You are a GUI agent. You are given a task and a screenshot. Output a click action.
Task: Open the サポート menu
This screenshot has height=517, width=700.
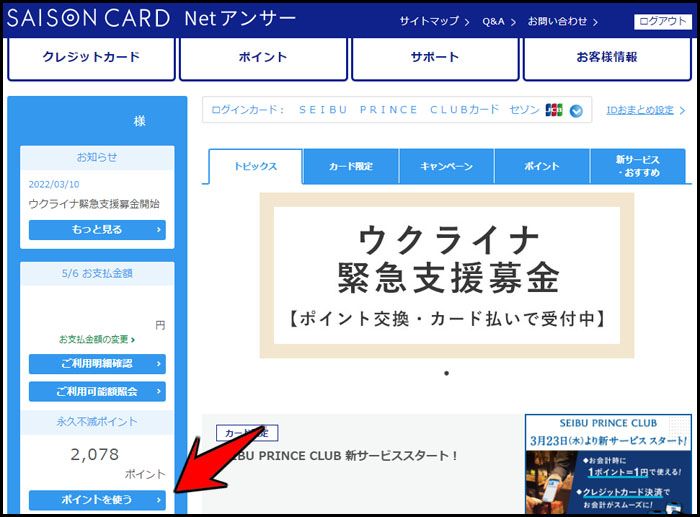tap(435, 58)
